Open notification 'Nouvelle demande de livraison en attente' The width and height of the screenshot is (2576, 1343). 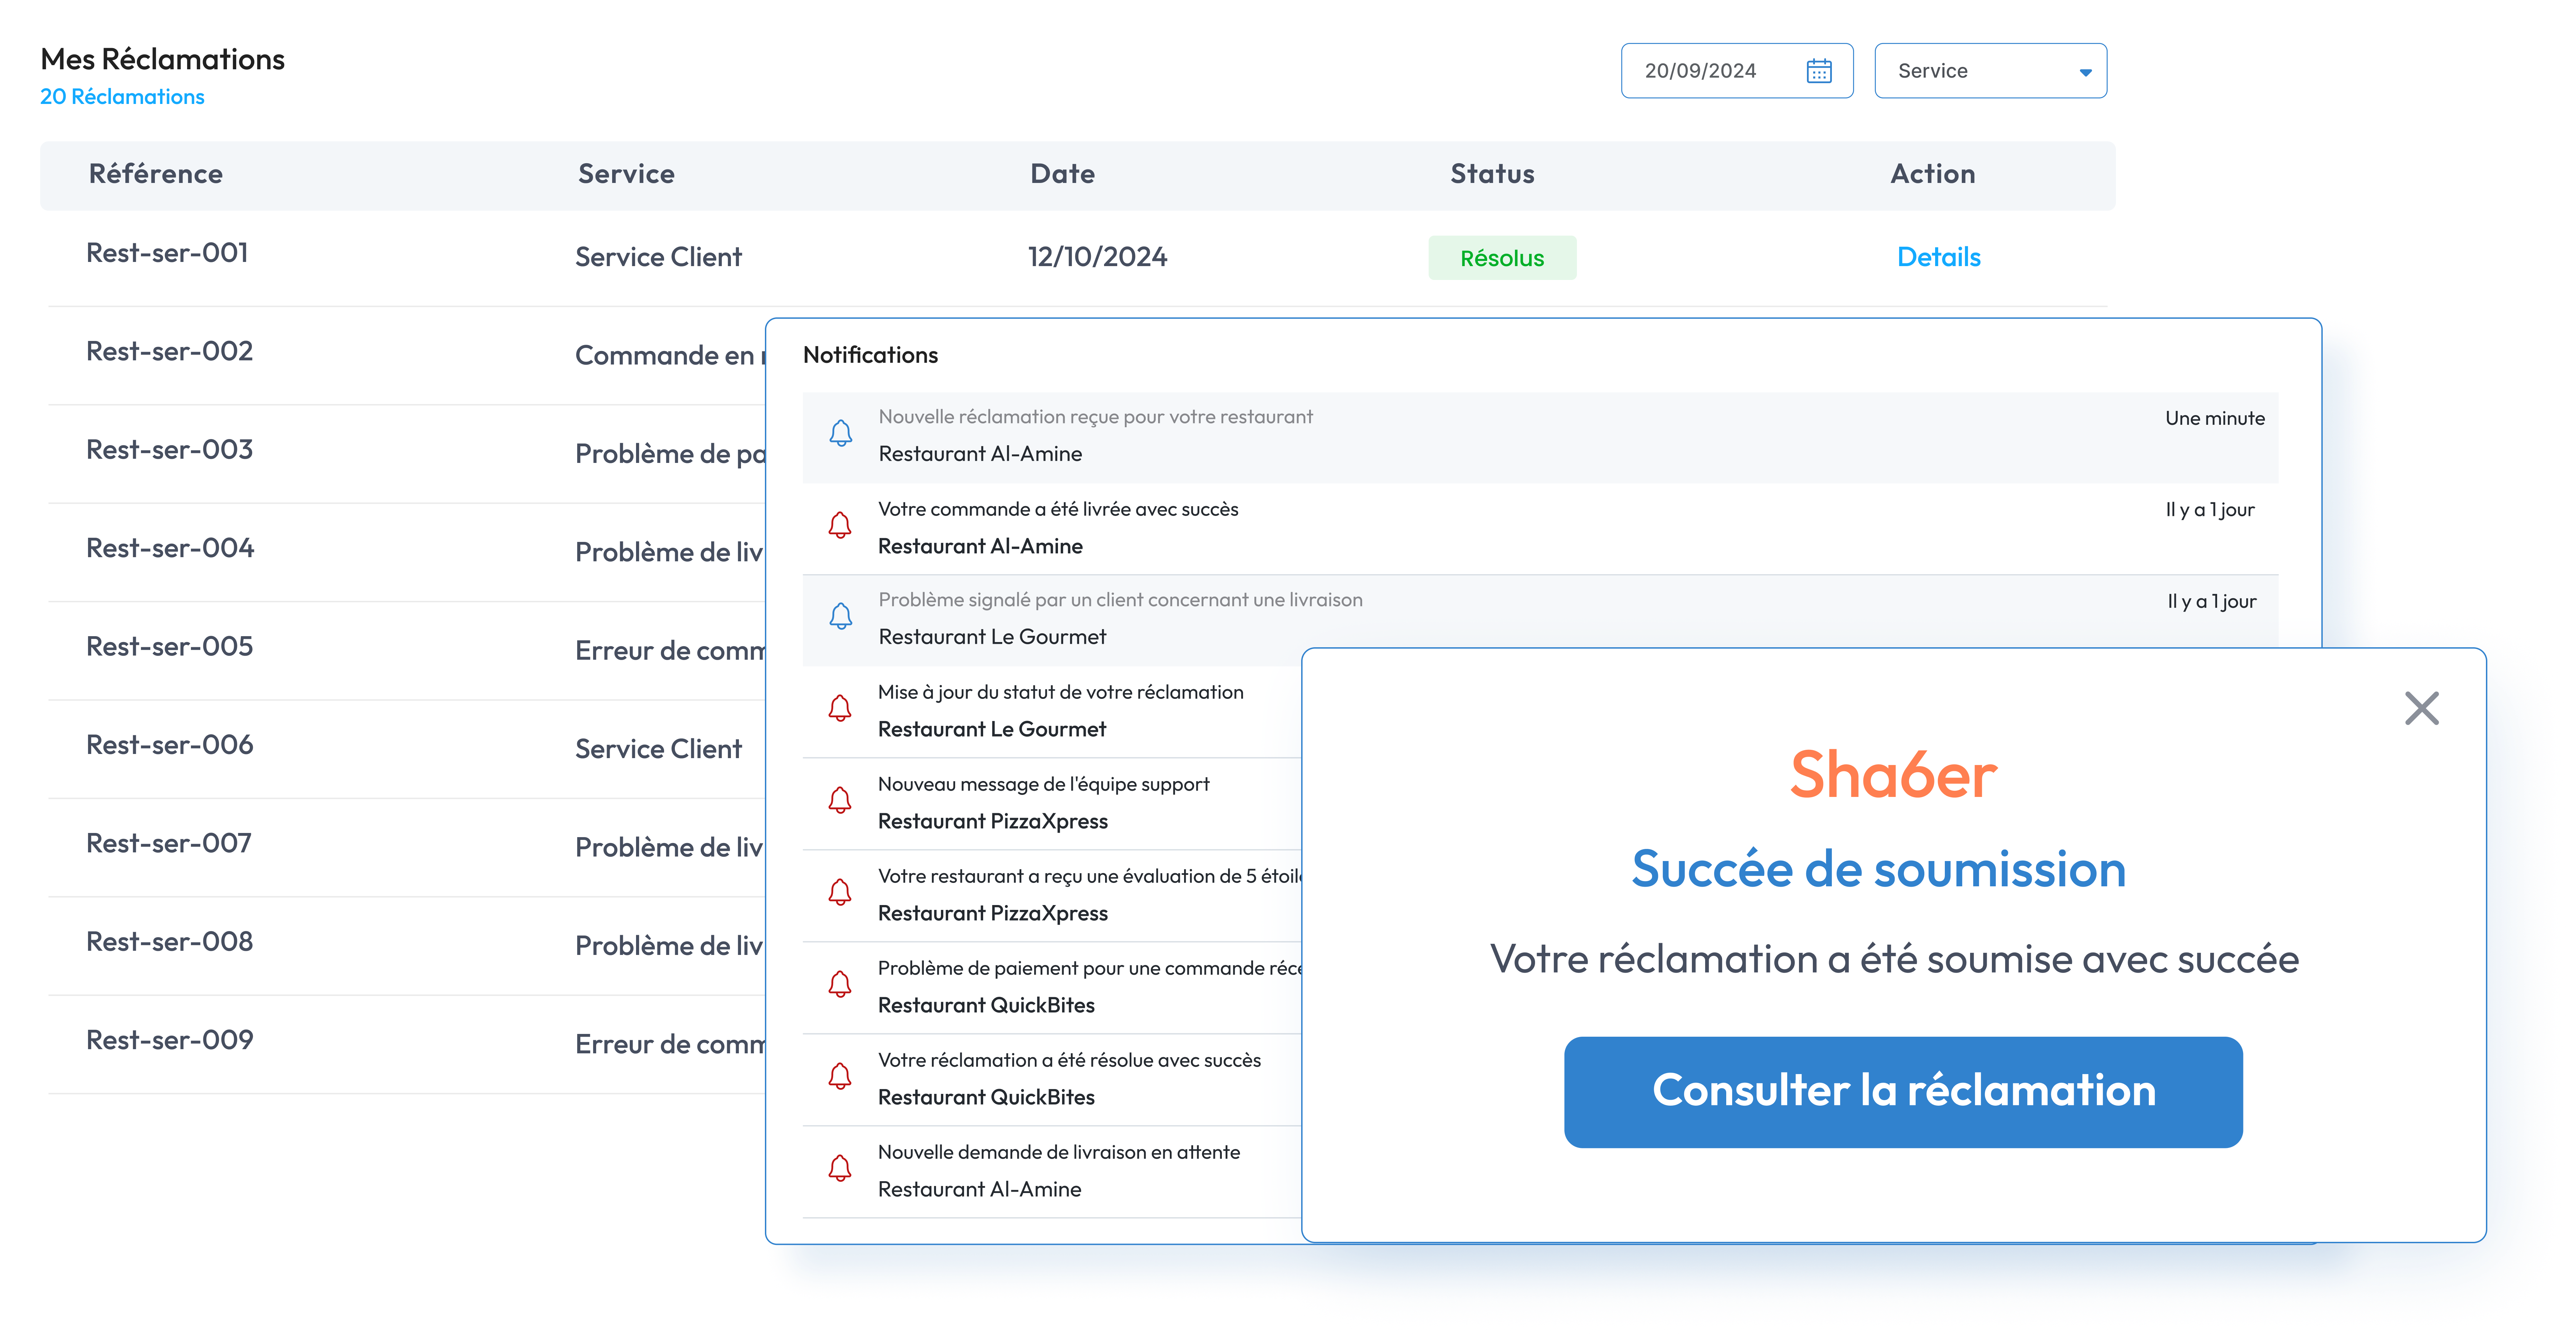pyautogui.click(x=1052, y=1172)
